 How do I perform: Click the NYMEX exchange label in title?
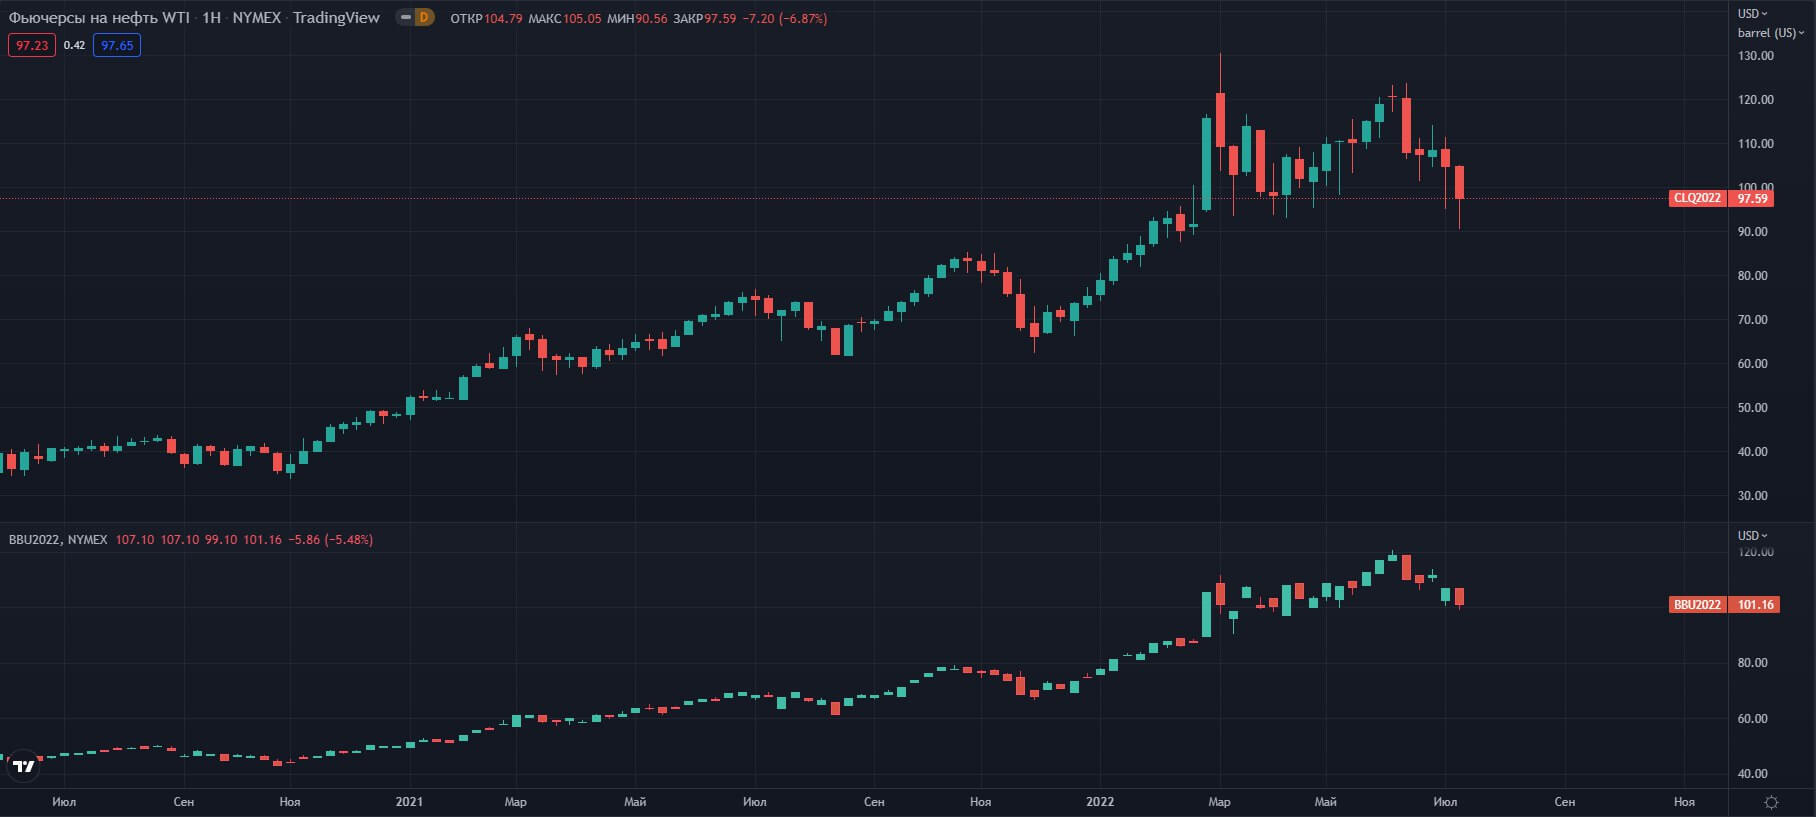[x=257, y=17]
